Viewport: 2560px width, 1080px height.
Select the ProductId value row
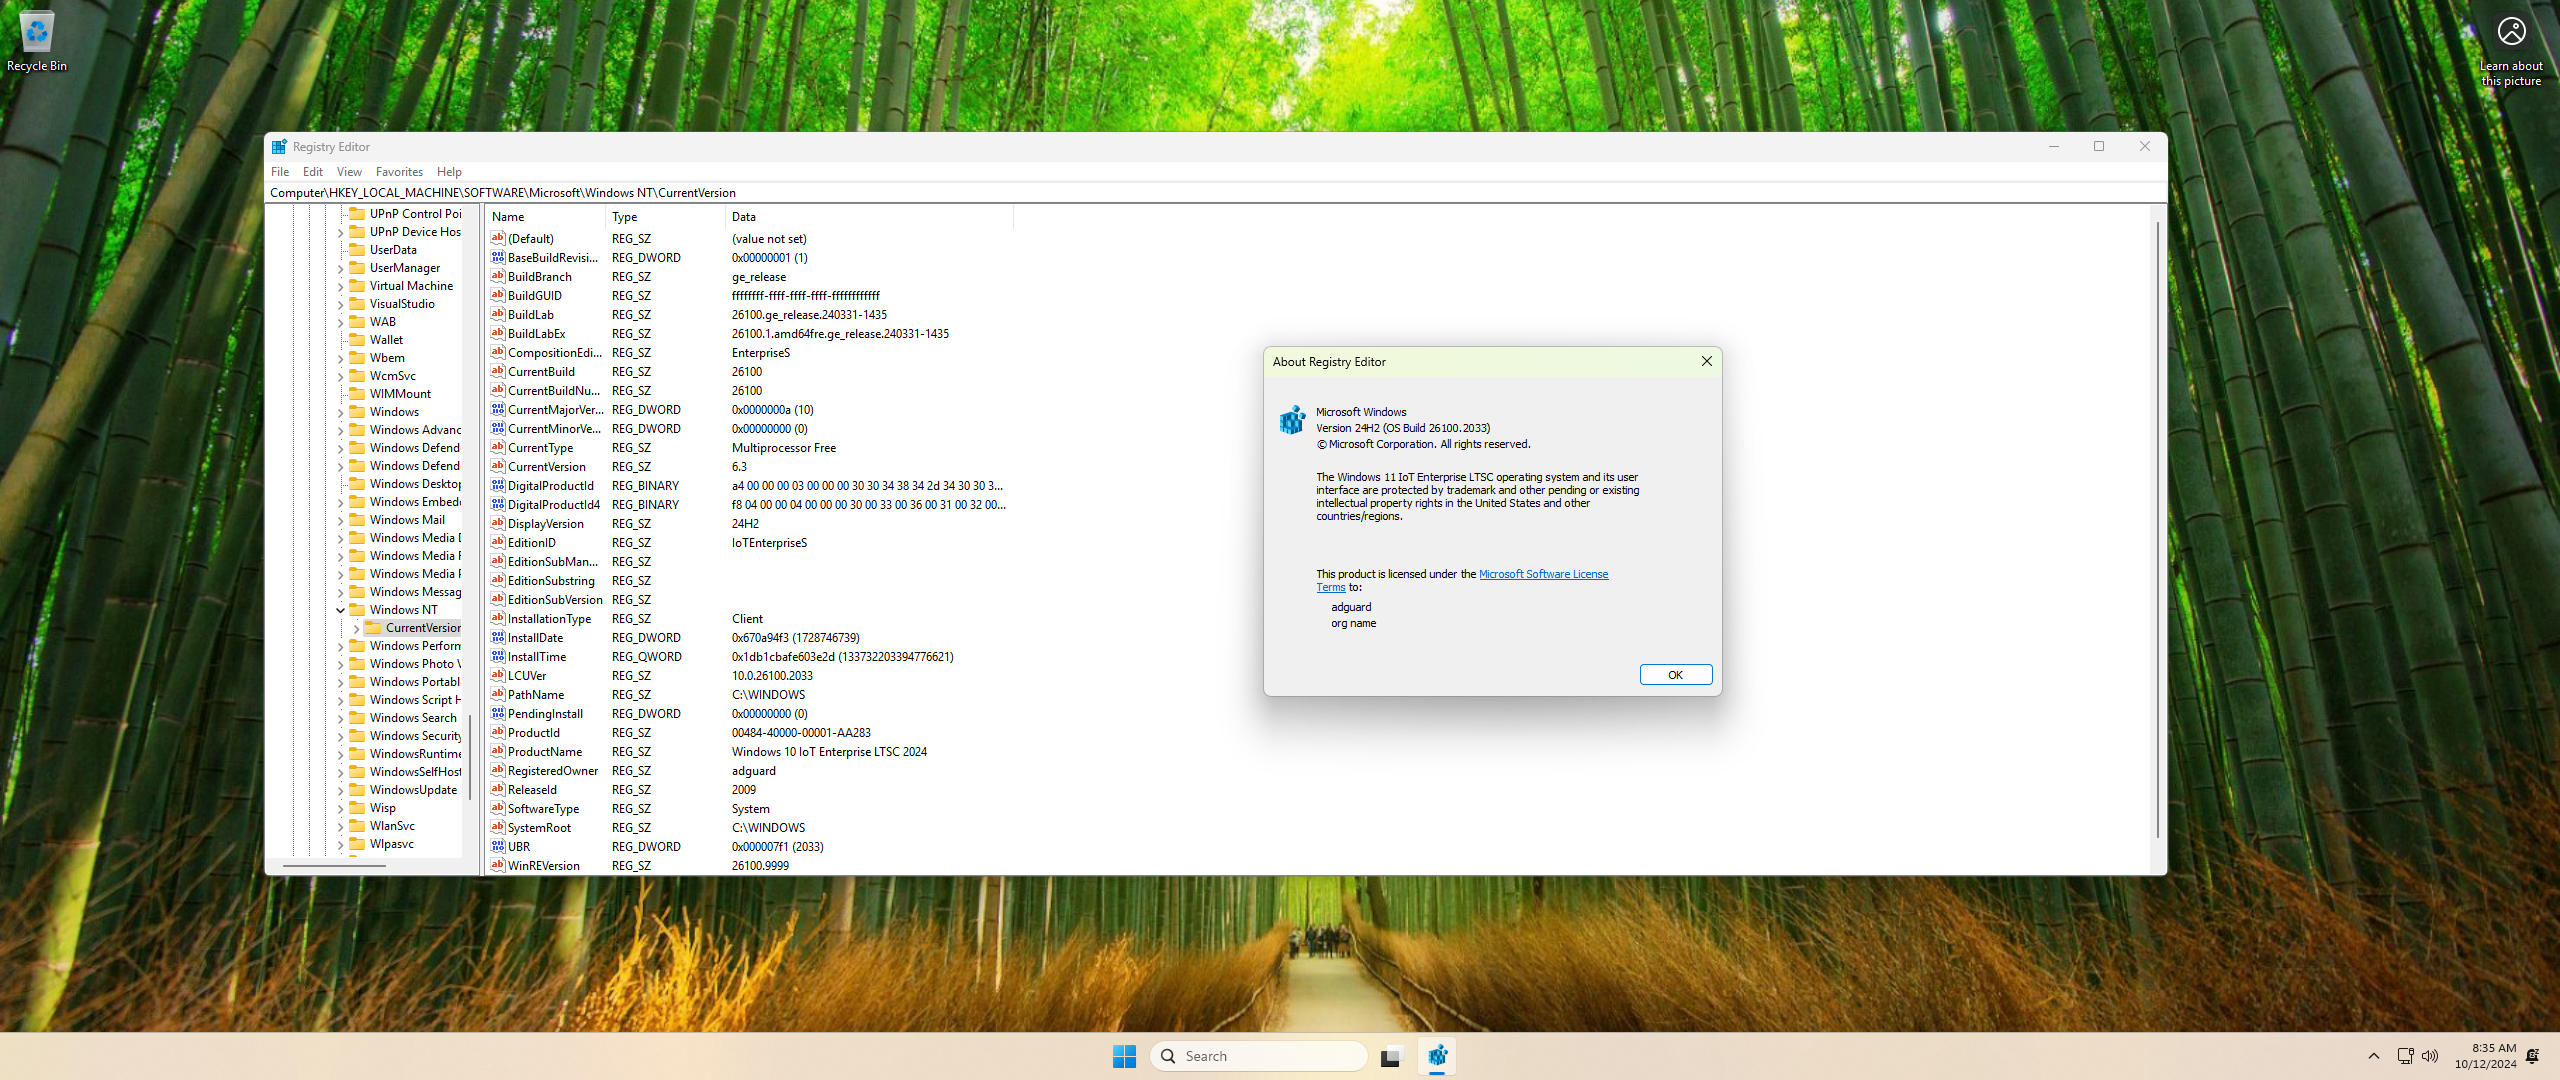tap(750, 732)
